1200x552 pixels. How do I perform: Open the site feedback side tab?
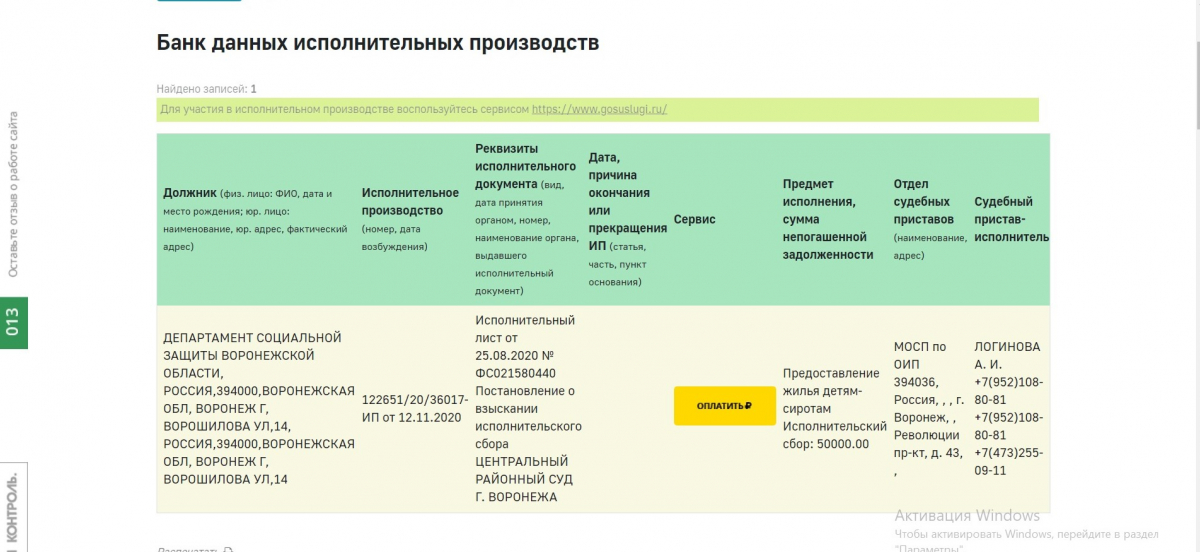(x=13, y=194)
